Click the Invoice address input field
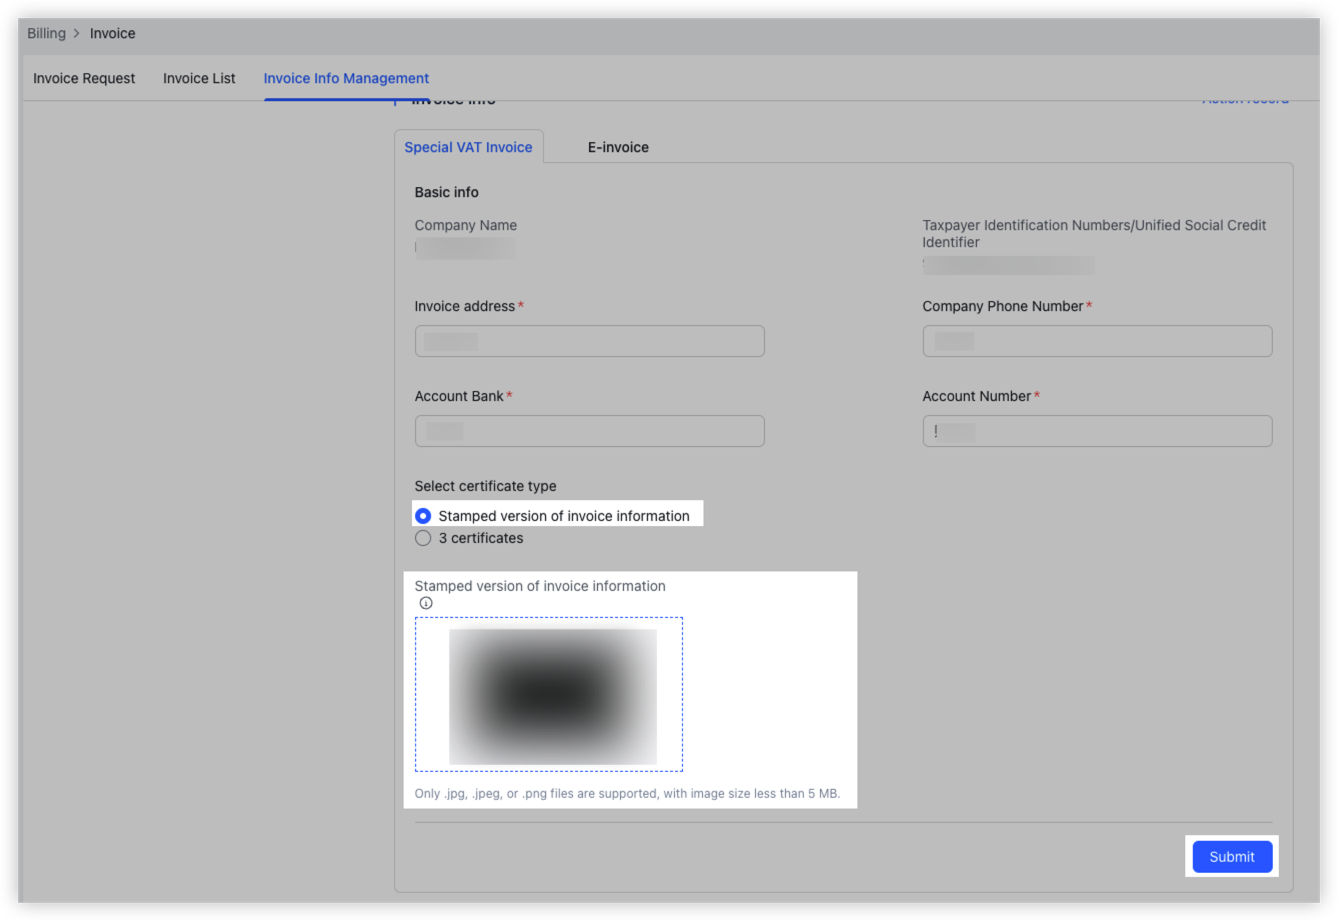Image resolution: width=1338 pixels, height=921 pixels. coord(589,340)
